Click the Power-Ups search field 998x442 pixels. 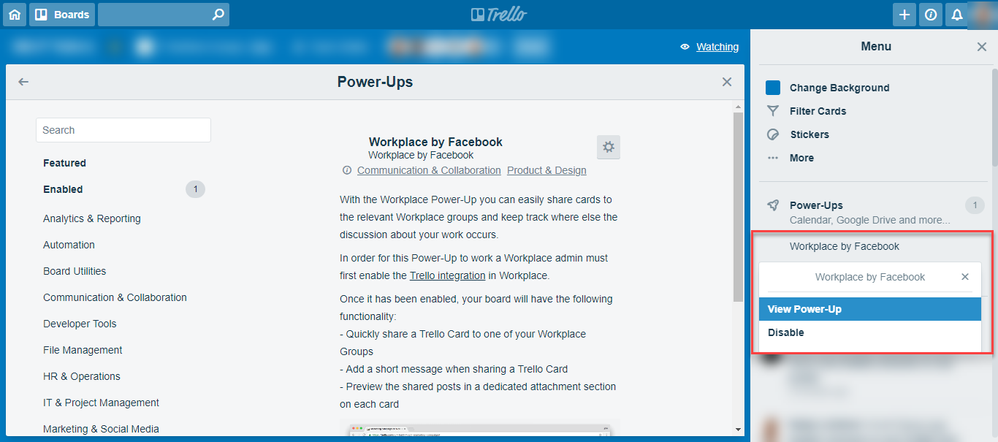(123, 130)
